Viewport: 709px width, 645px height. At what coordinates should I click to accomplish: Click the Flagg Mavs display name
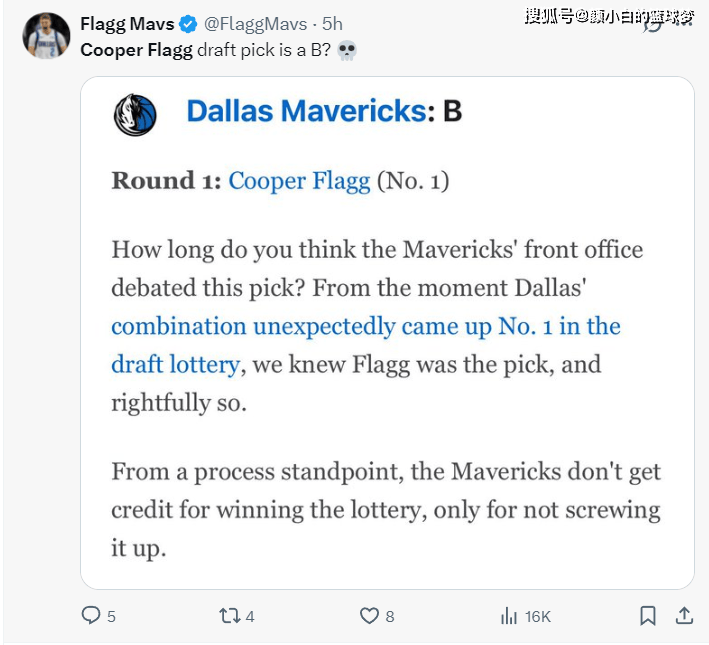126,24
